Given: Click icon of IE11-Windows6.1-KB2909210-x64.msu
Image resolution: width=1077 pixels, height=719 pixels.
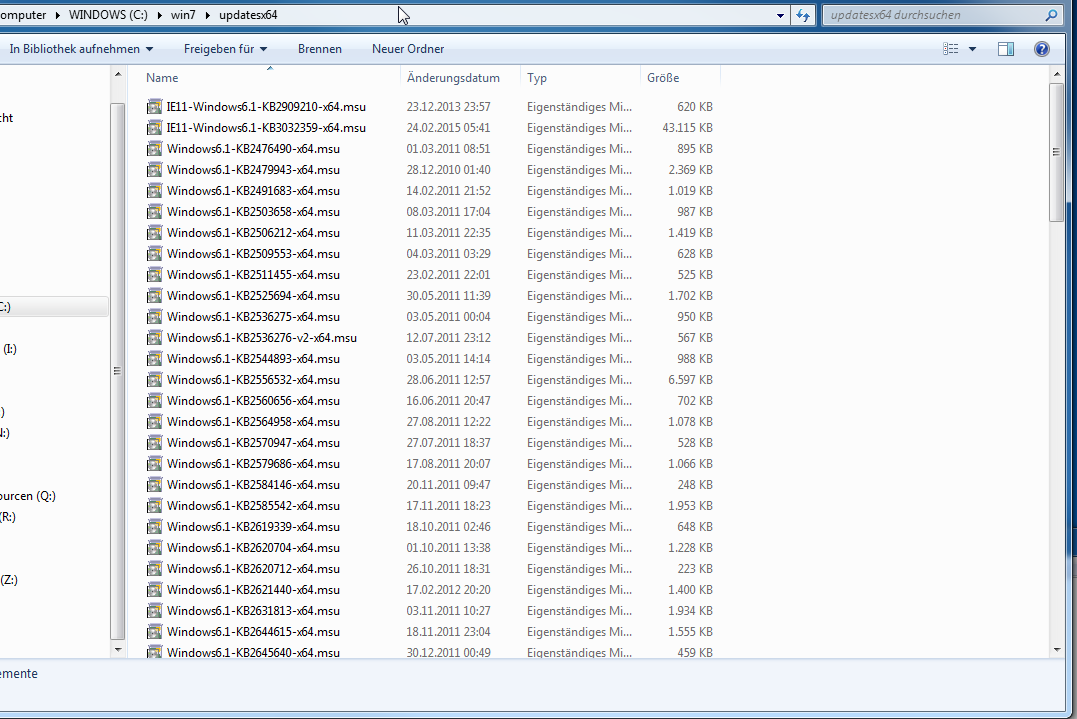Looking at the screenshot, I should (x=155, y=107).
